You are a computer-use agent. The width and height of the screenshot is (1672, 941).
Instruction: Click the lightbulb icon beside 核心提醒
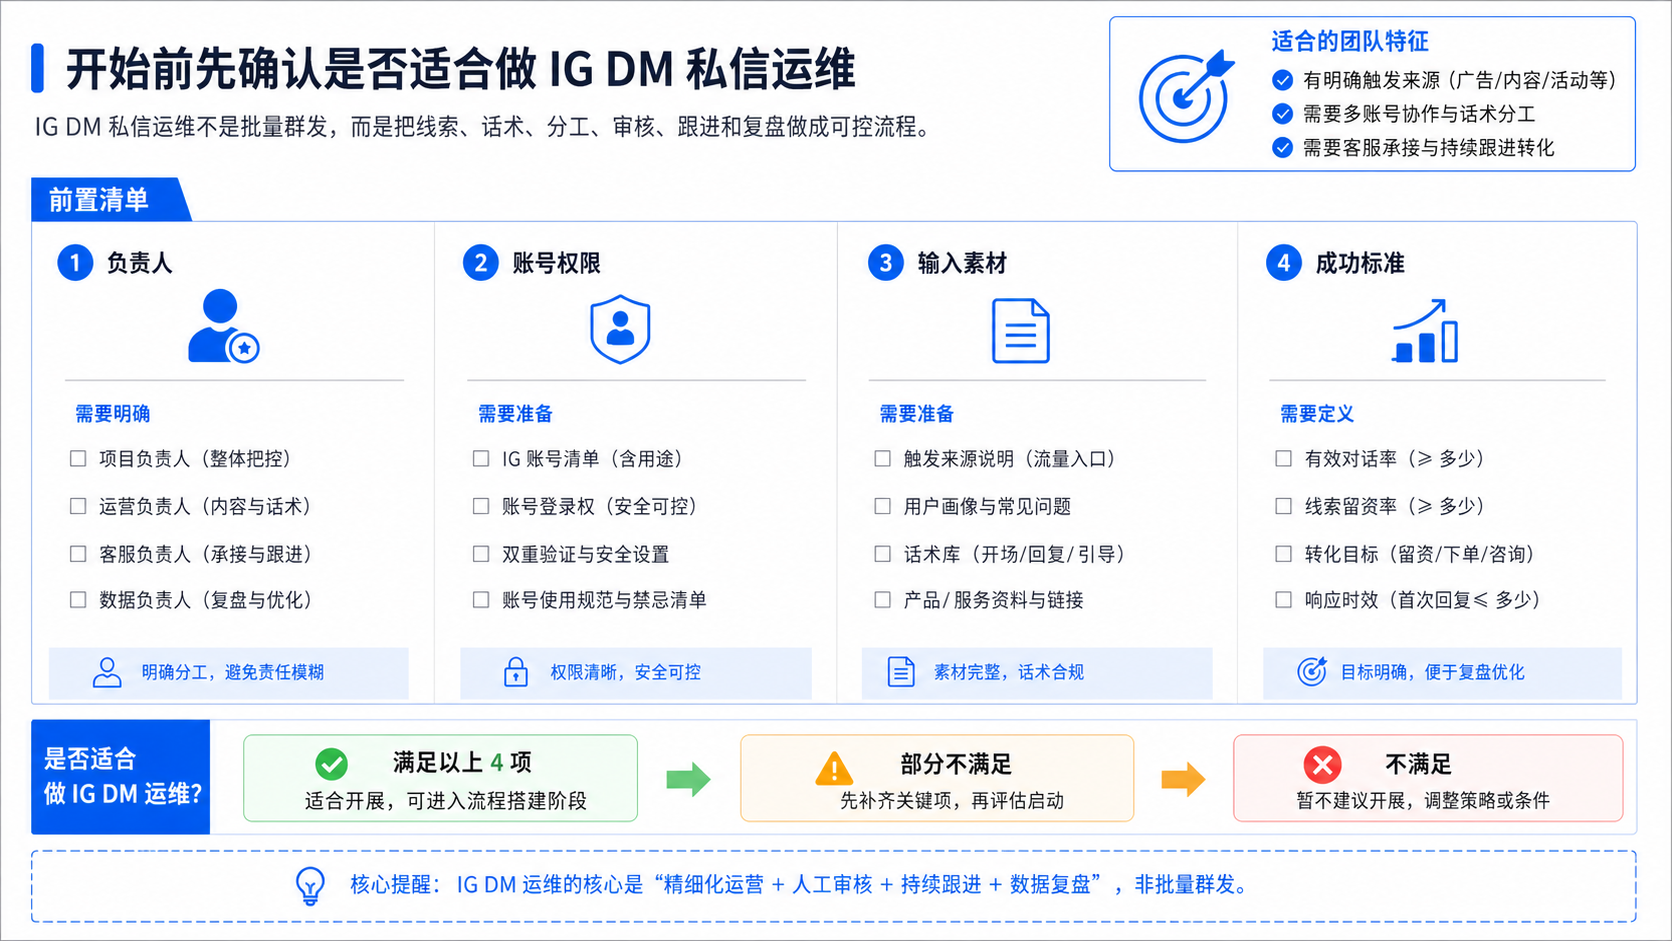pos(310,886)
